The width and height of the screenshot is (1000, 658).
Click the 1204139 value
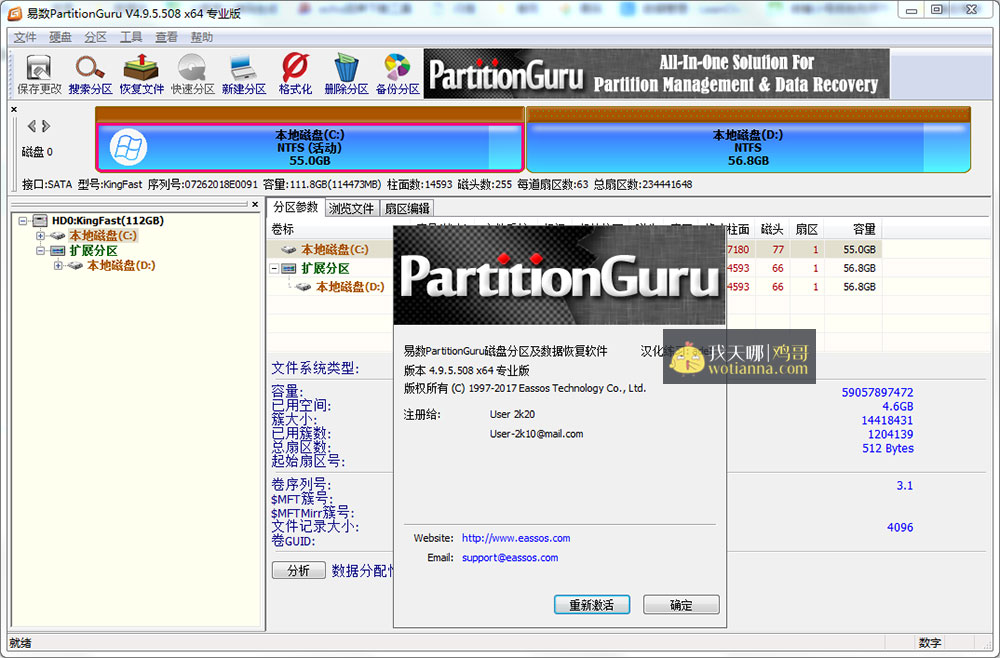pyautogui.click(x=890, y=434)
